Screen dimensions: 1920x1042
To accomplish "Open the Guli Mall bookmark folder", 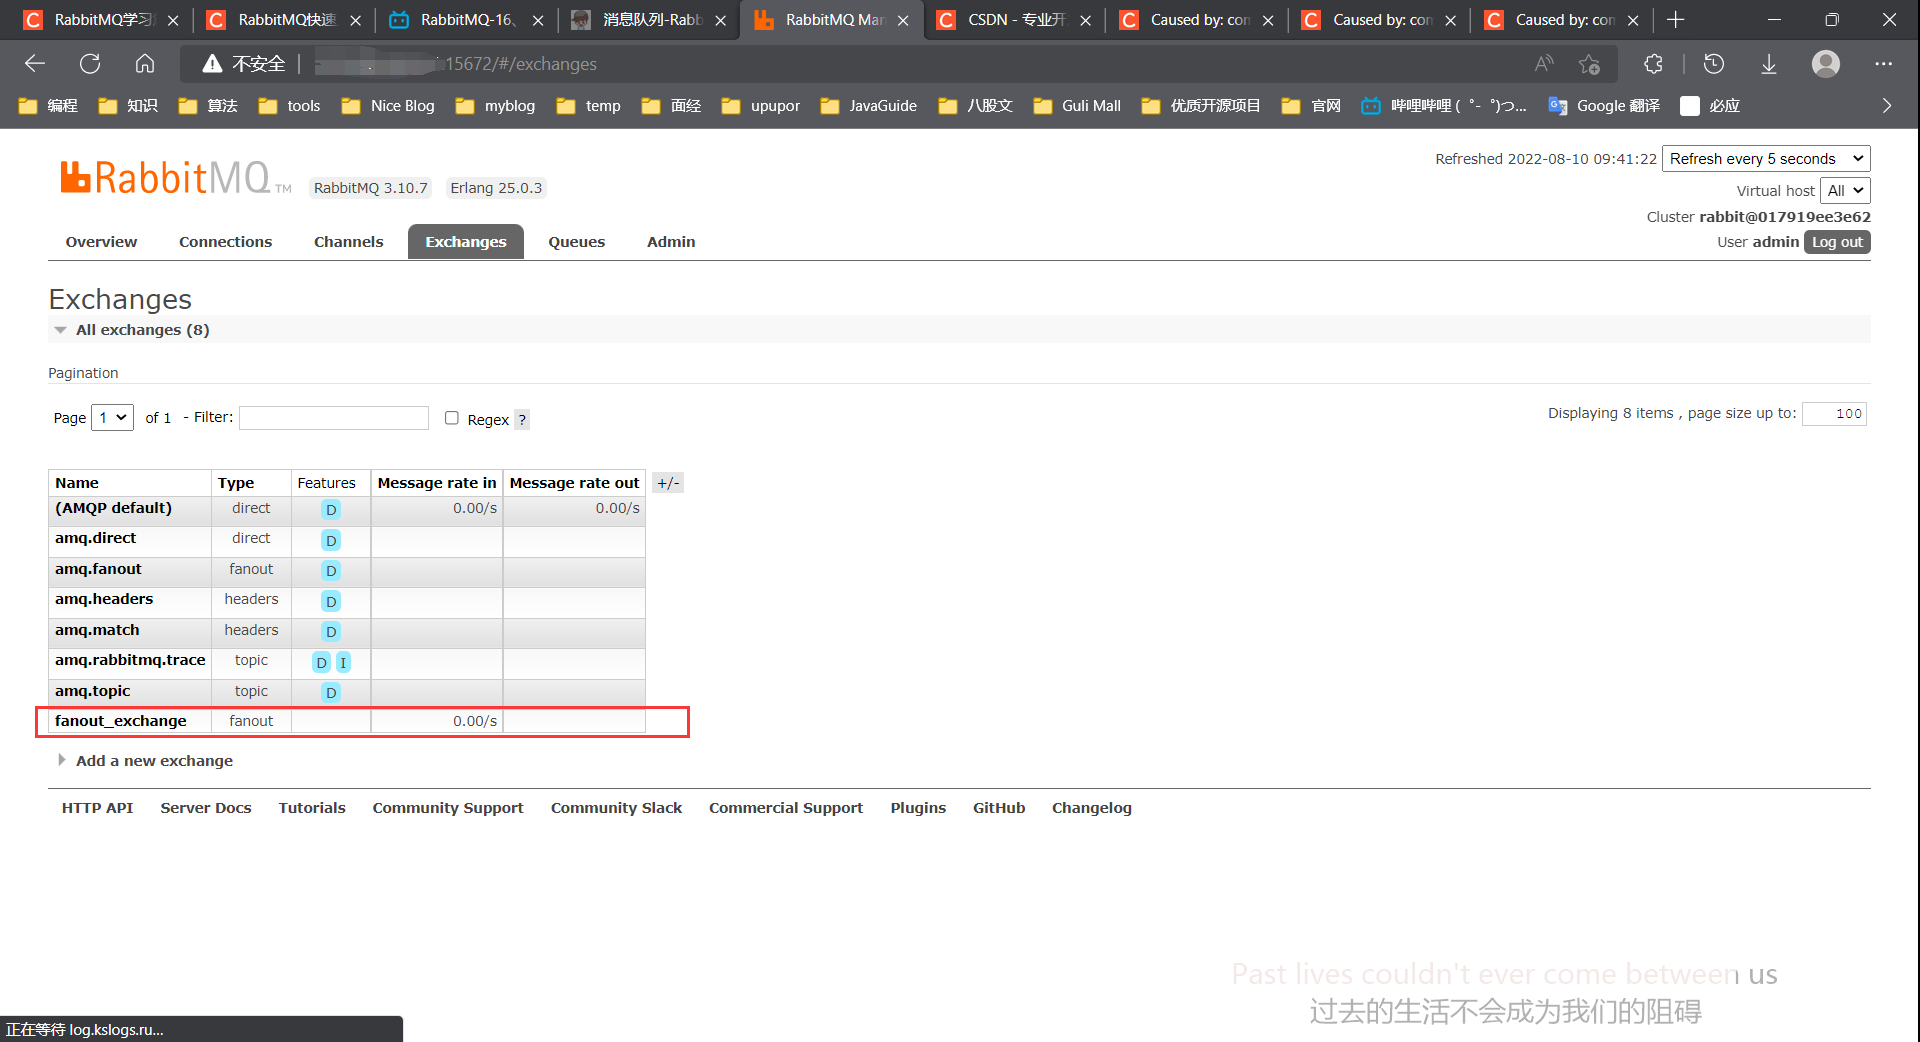I will click(1077, 105).
